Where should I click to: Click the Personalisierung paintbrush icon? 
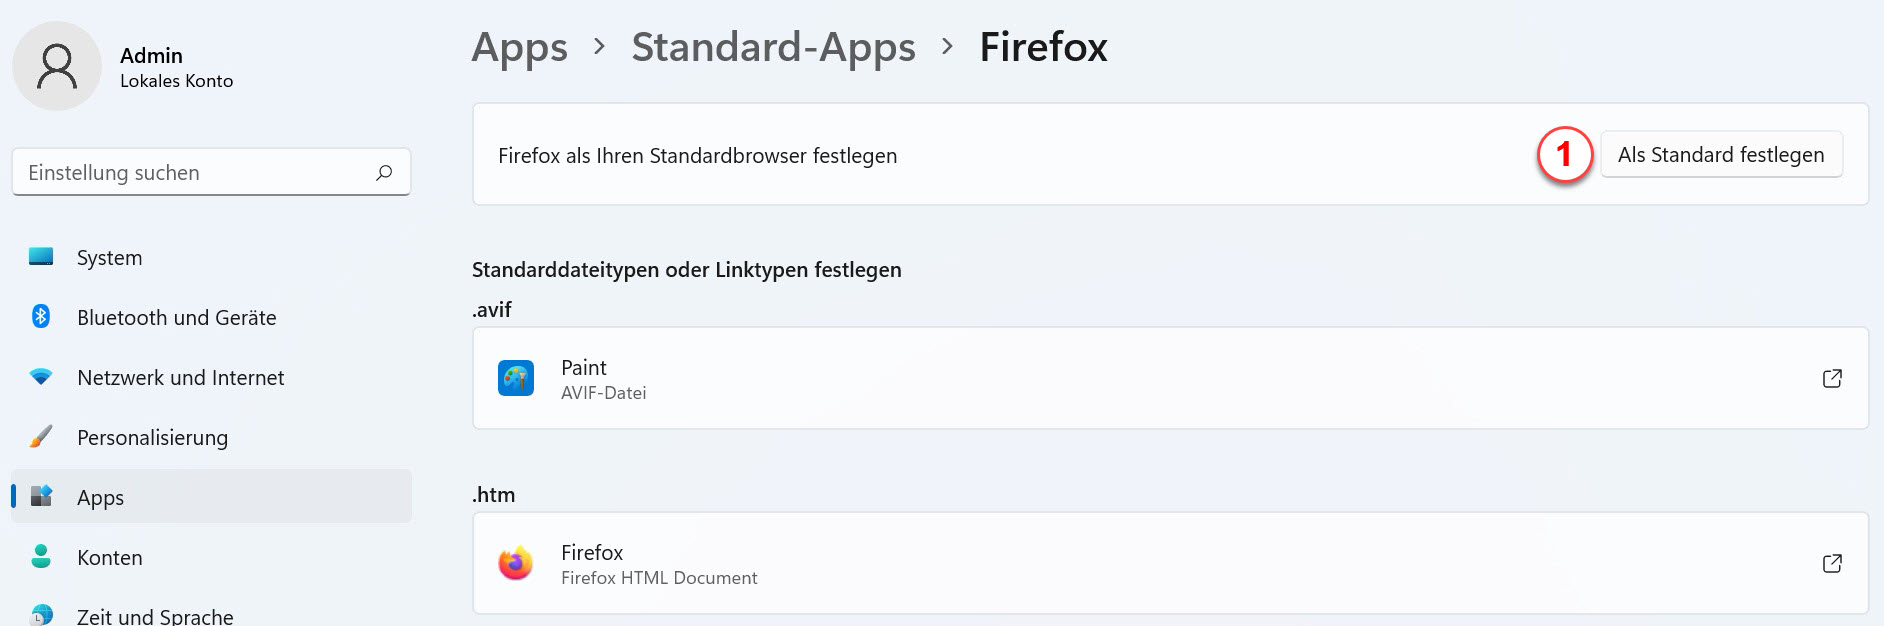tap(41, 437)
